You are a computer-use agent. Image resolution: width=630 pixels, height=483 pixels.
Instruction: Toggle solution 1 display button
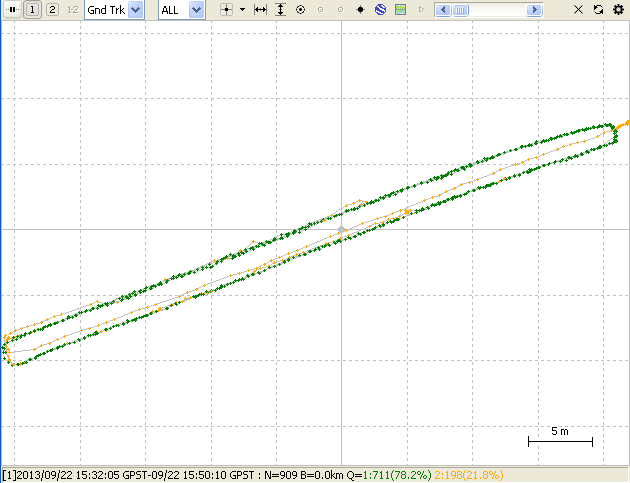click(x=33, y=10)
